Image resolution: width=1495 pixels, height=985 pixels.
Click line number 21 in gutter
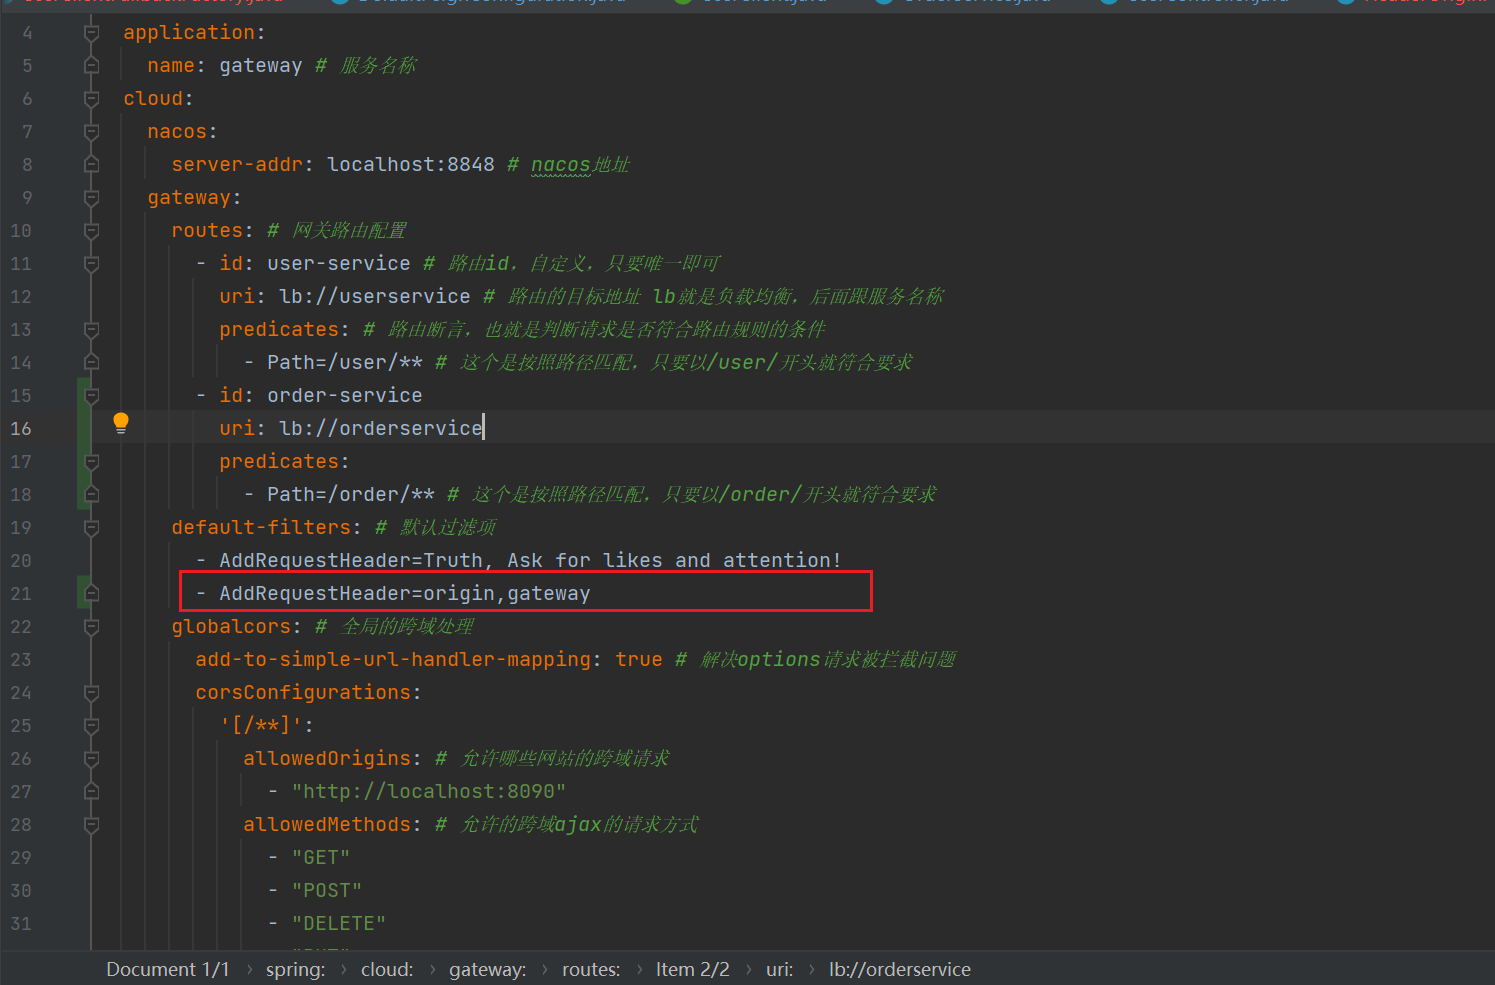coord(21,594)
